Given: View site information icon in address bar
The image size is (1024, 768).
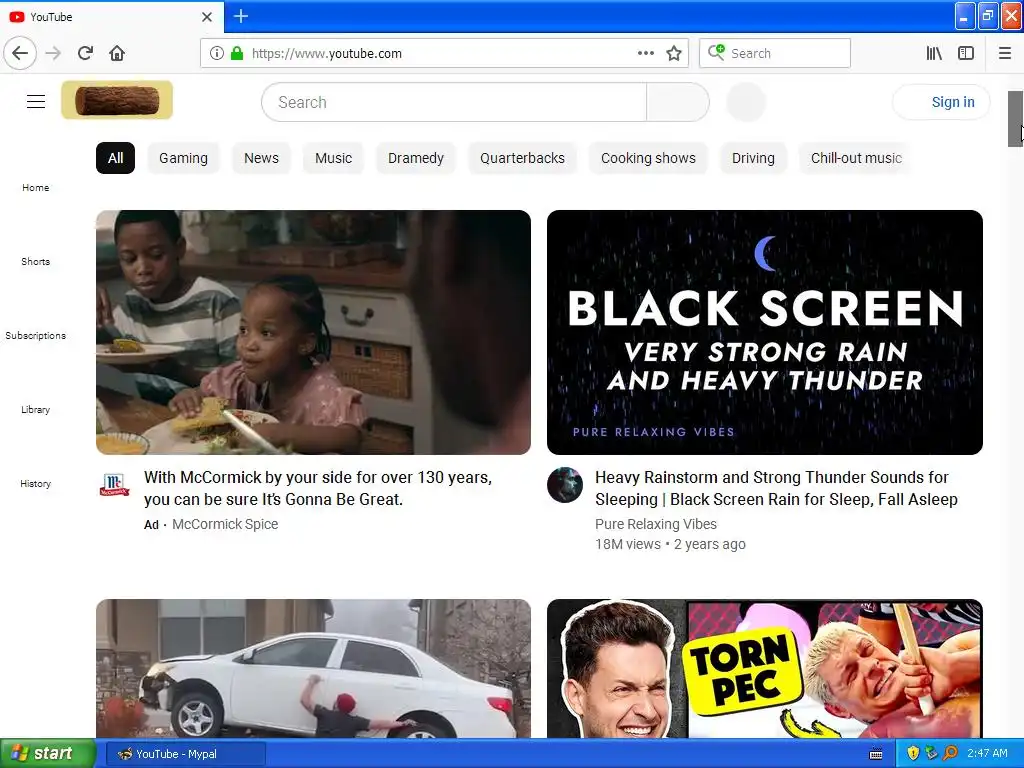Looking at the screenshot, I should pos(216,53).
